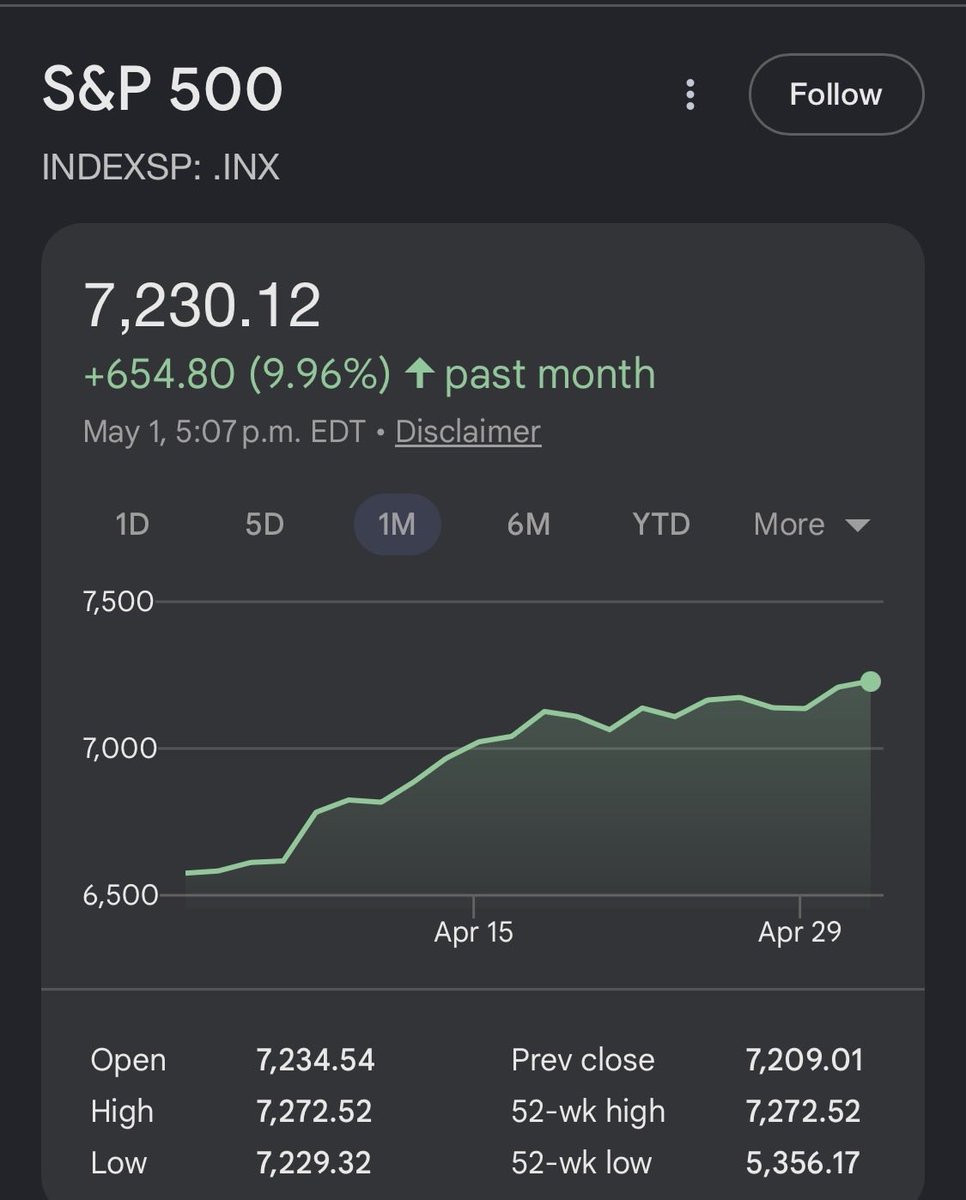Follow the S&P 500 index
The image size is (966, 1200).
pyautogui.click(x=836, y=95)
